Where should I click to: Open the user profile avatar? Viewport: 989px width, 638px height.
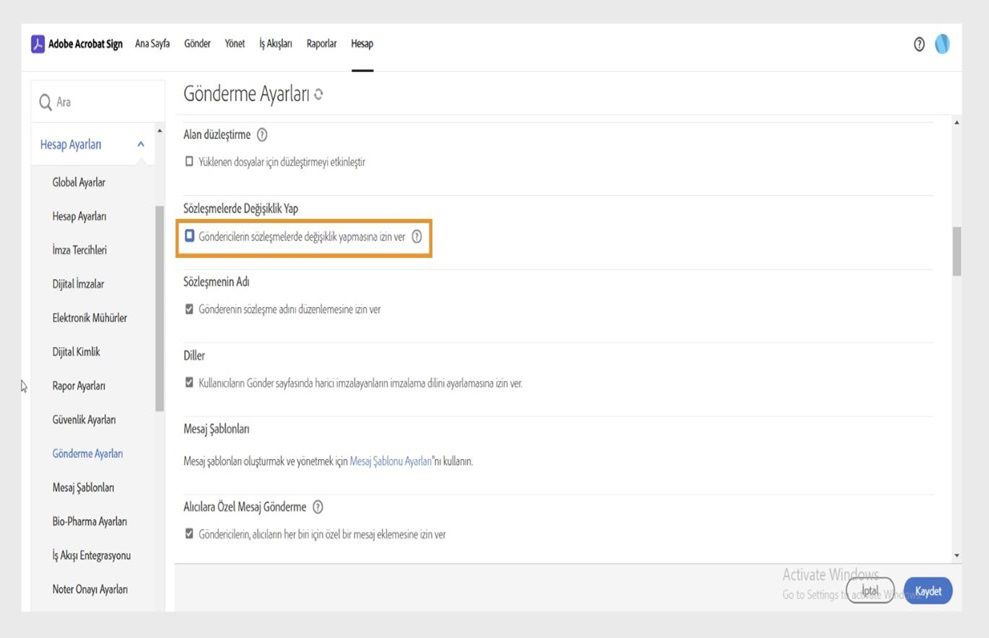click(941, 43)
